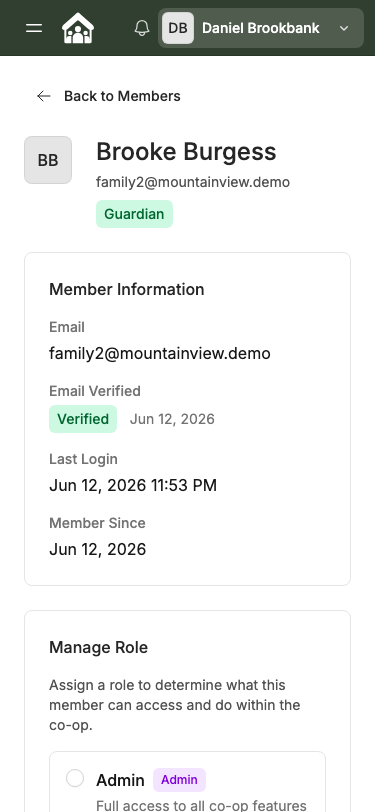Click the email value in Member Information
This screenshot has width=375, height=812.
[x=160, y=354]
